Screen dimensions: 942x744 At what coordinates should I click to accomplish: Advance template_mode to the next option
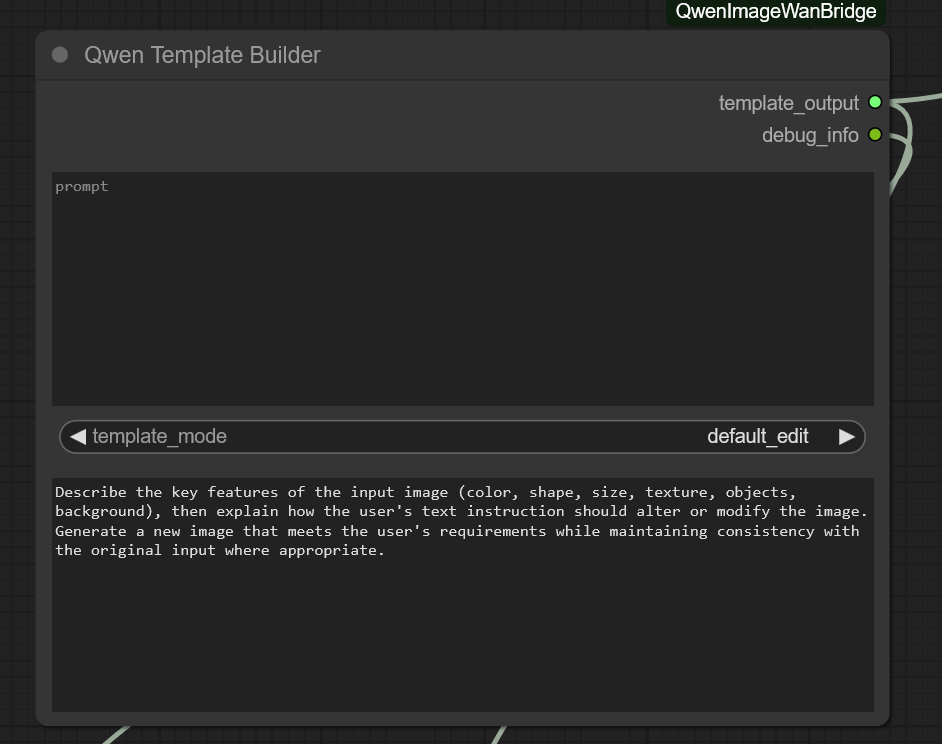click(847, 436)
